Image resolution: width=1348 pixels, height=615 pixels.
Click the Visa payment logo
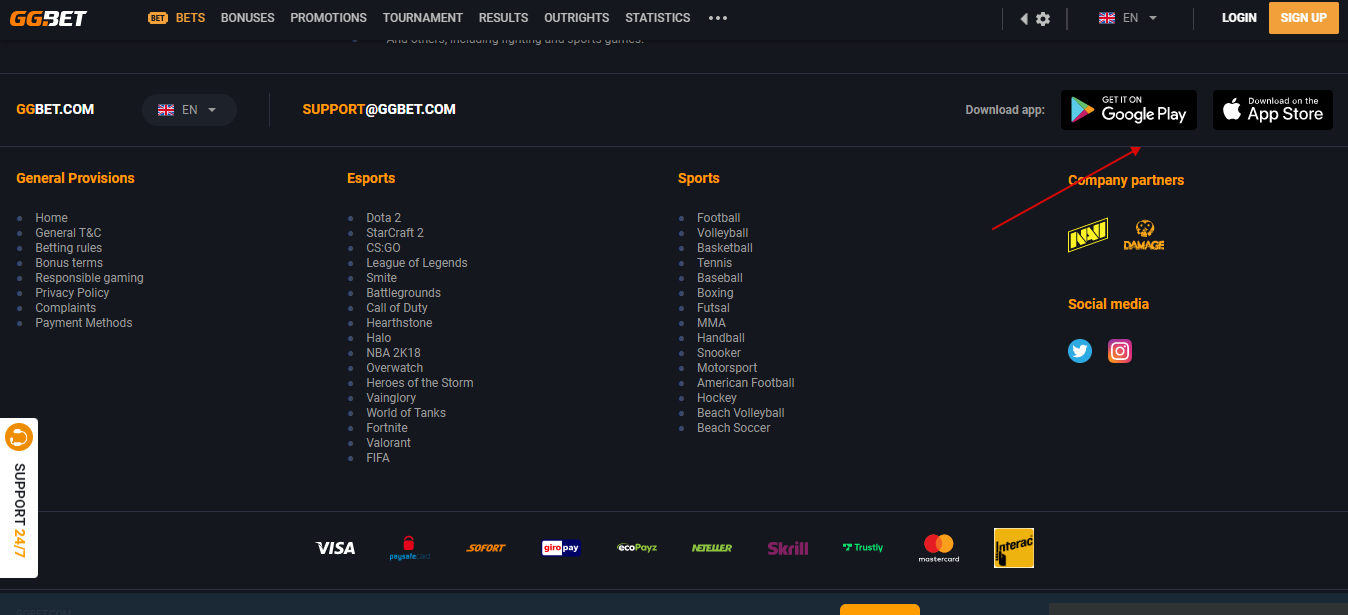point(336,548)
